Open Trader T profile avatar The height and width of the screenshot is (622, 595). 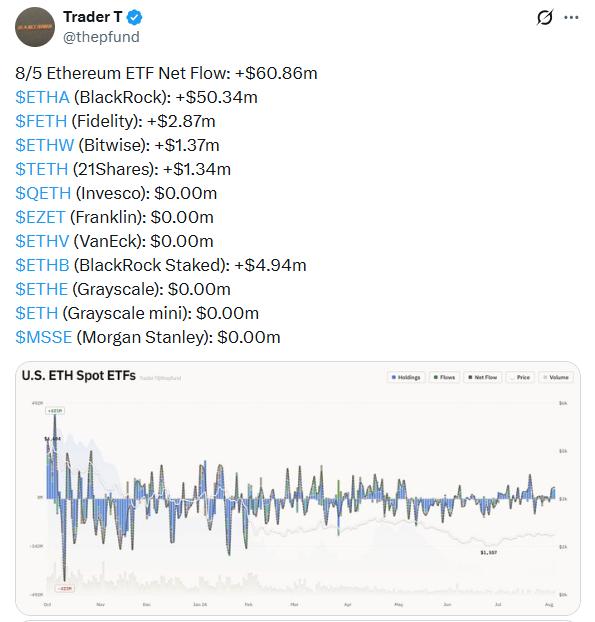click(x=35, y=27)
